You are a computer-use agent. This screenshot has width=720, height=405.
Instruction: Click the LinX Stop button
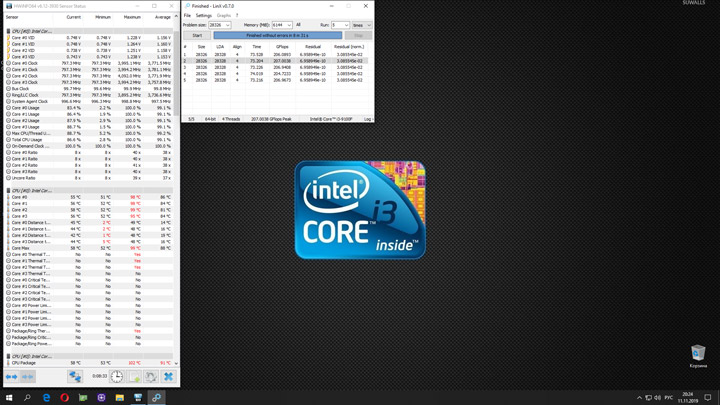click(358, 35)
